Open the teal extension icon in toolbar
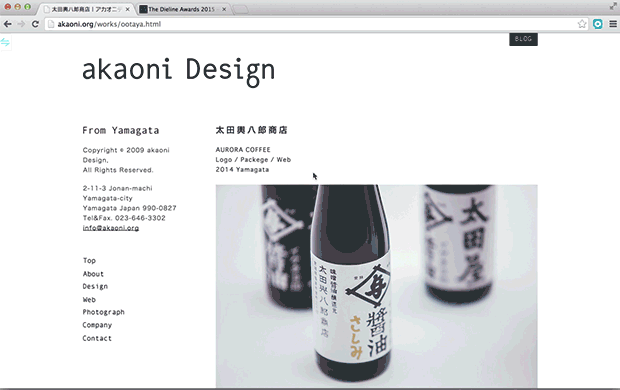This screenshot has width=620, height=390. click(597, 24)
